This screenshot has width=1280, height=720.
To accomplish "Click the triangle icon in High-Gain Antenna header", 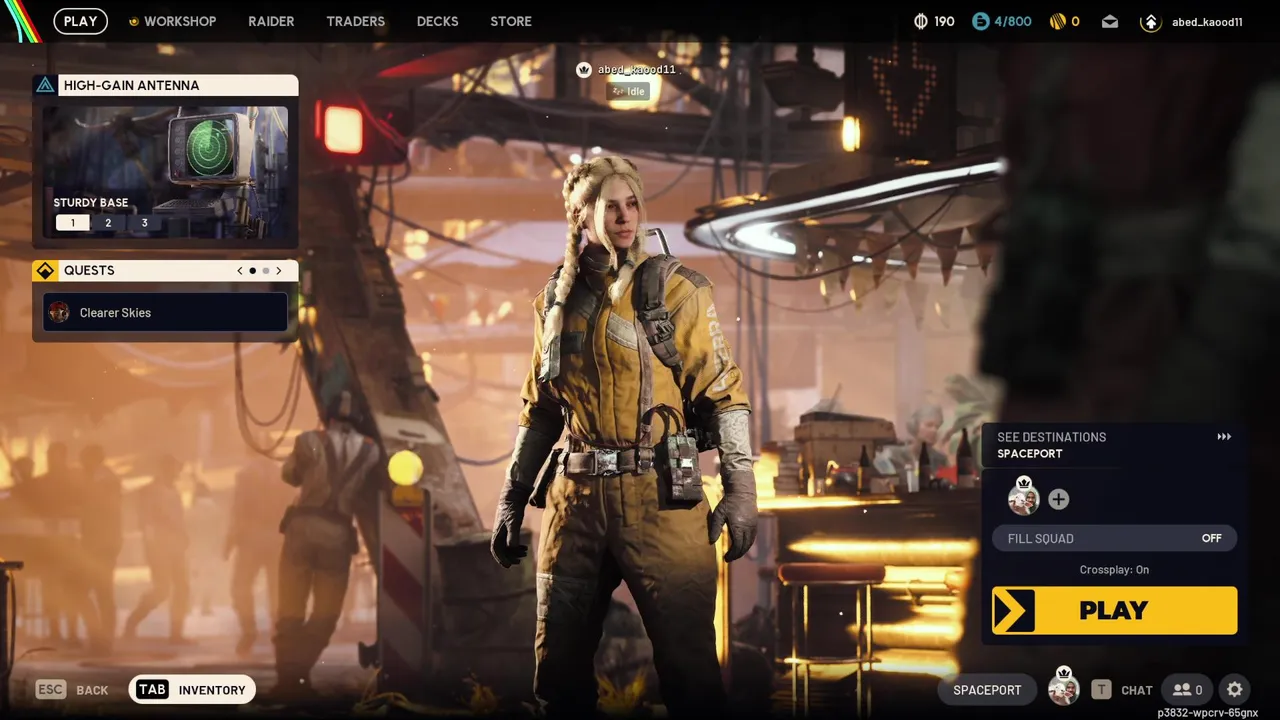I will coord(45,85).
